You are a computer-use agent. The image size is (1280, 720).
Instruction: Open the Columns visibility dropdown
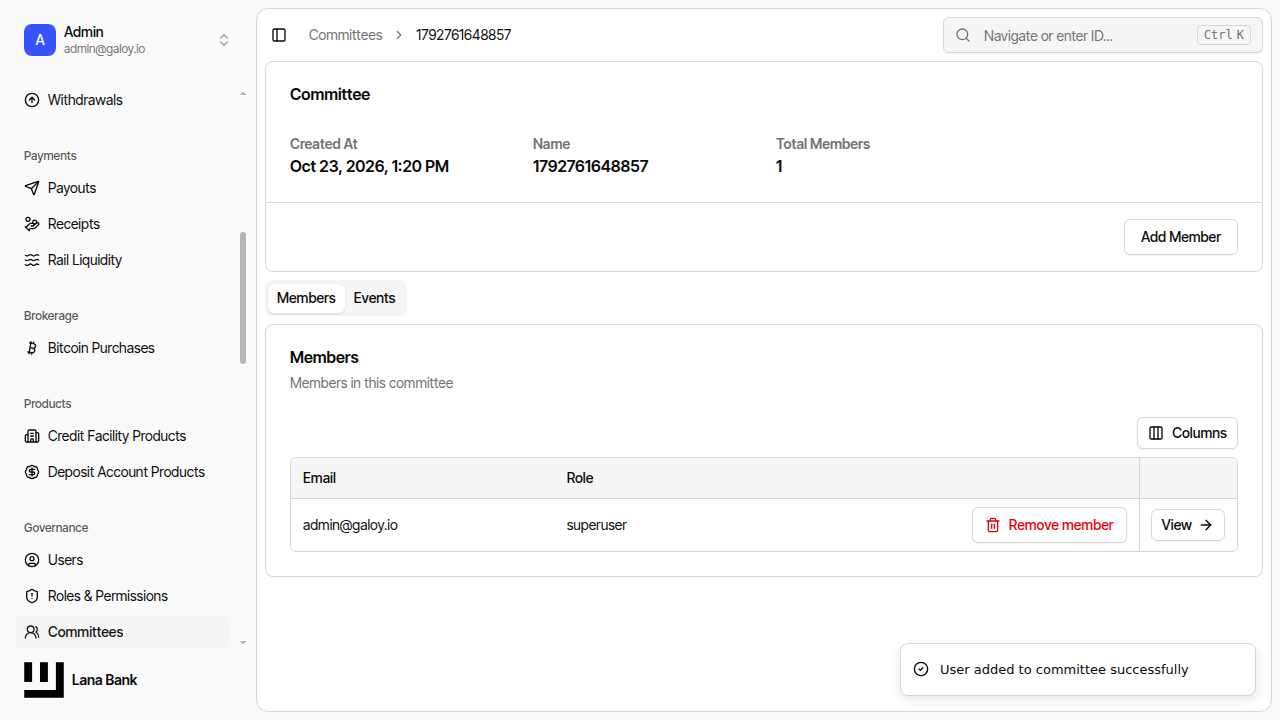tap(1187, 433)
